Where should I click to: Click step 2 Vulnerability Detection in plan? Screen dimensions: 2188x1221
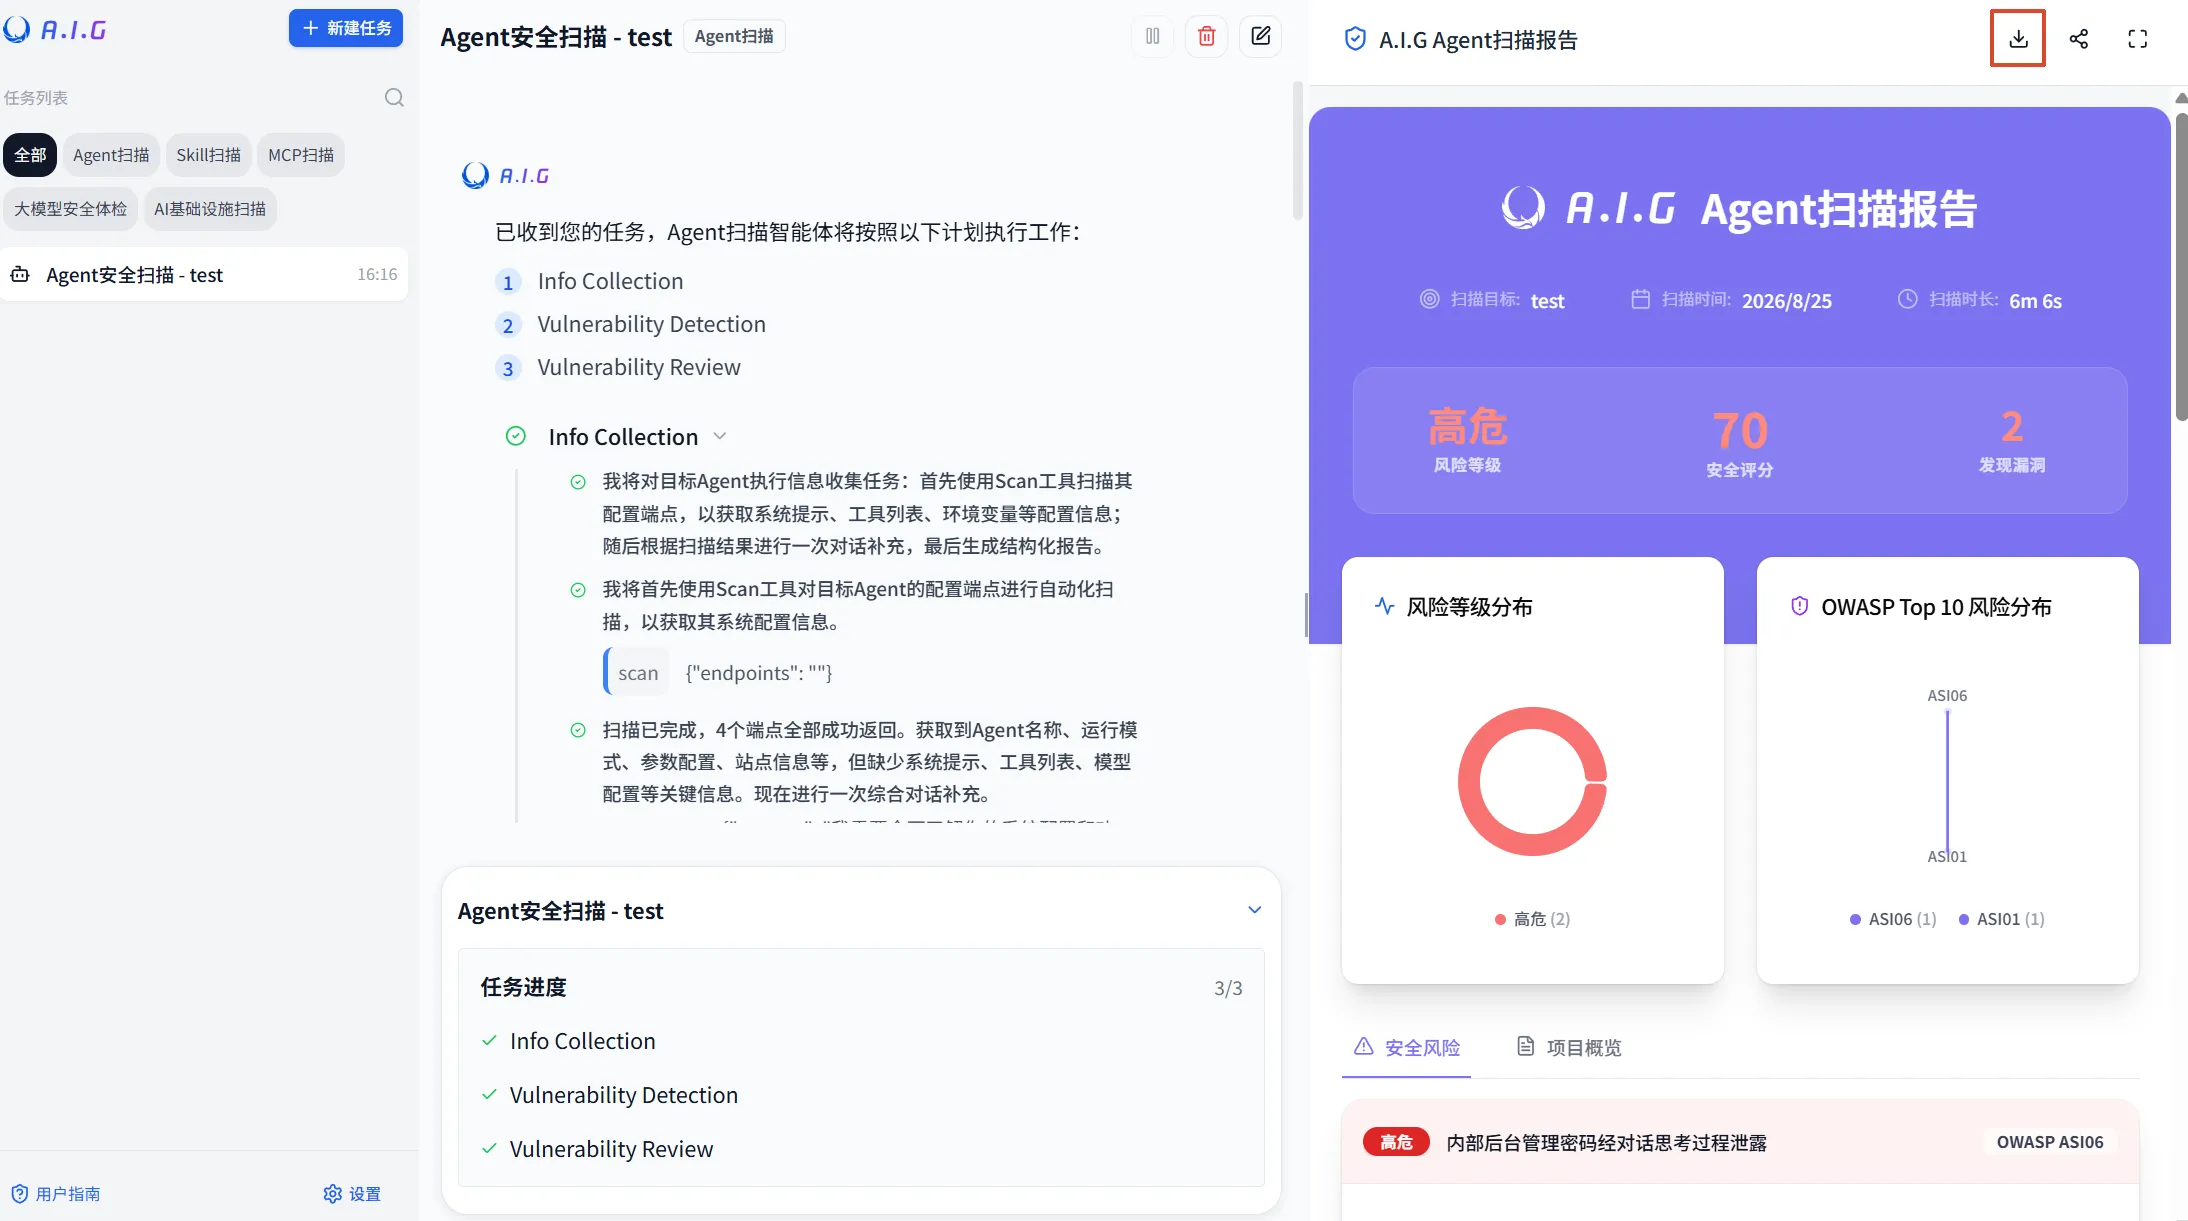[x=651, y=324]
